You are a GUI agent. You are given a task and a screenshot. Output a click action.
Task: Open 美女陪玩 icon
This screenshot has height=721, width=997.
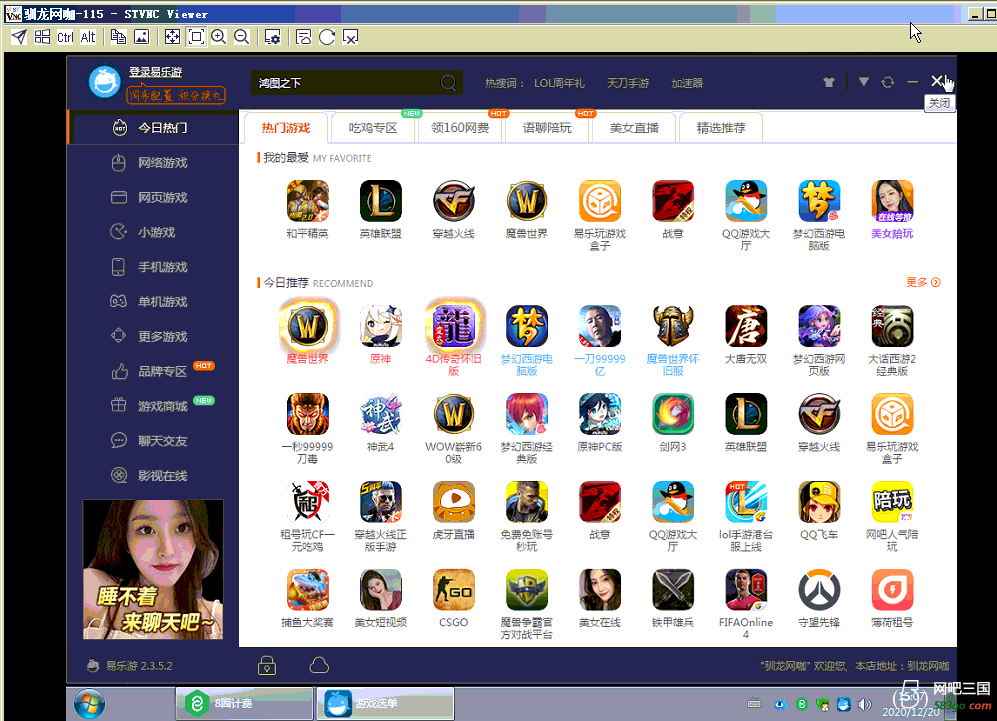click(892, 201)
